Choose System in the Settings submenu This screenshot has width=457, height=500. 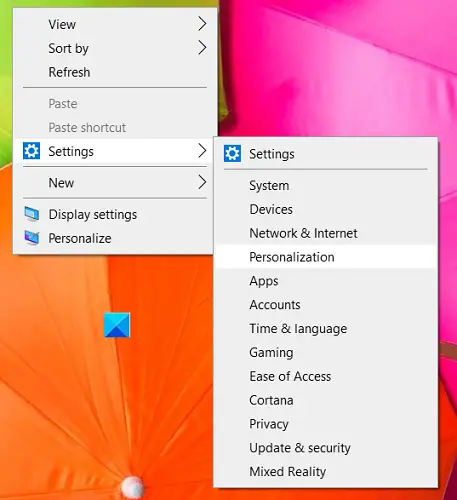[x=325, y=185]
